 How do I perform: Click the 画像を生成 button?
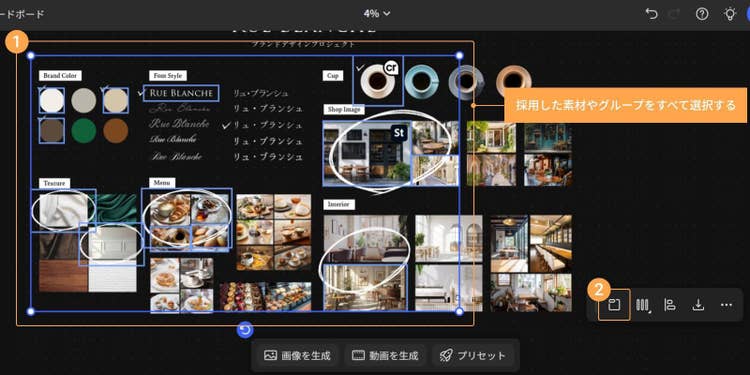pyautogui.click(x=297, y=355)
